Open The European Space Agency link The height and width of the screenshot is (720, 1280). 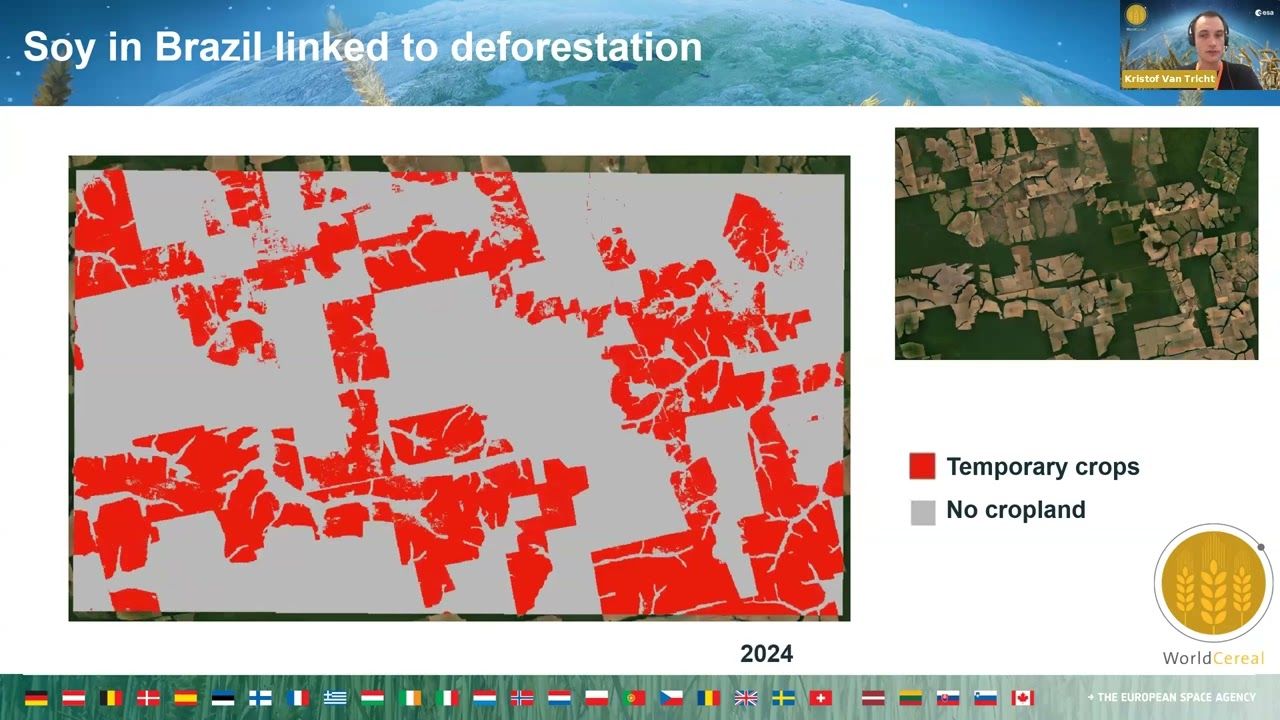1171,698
